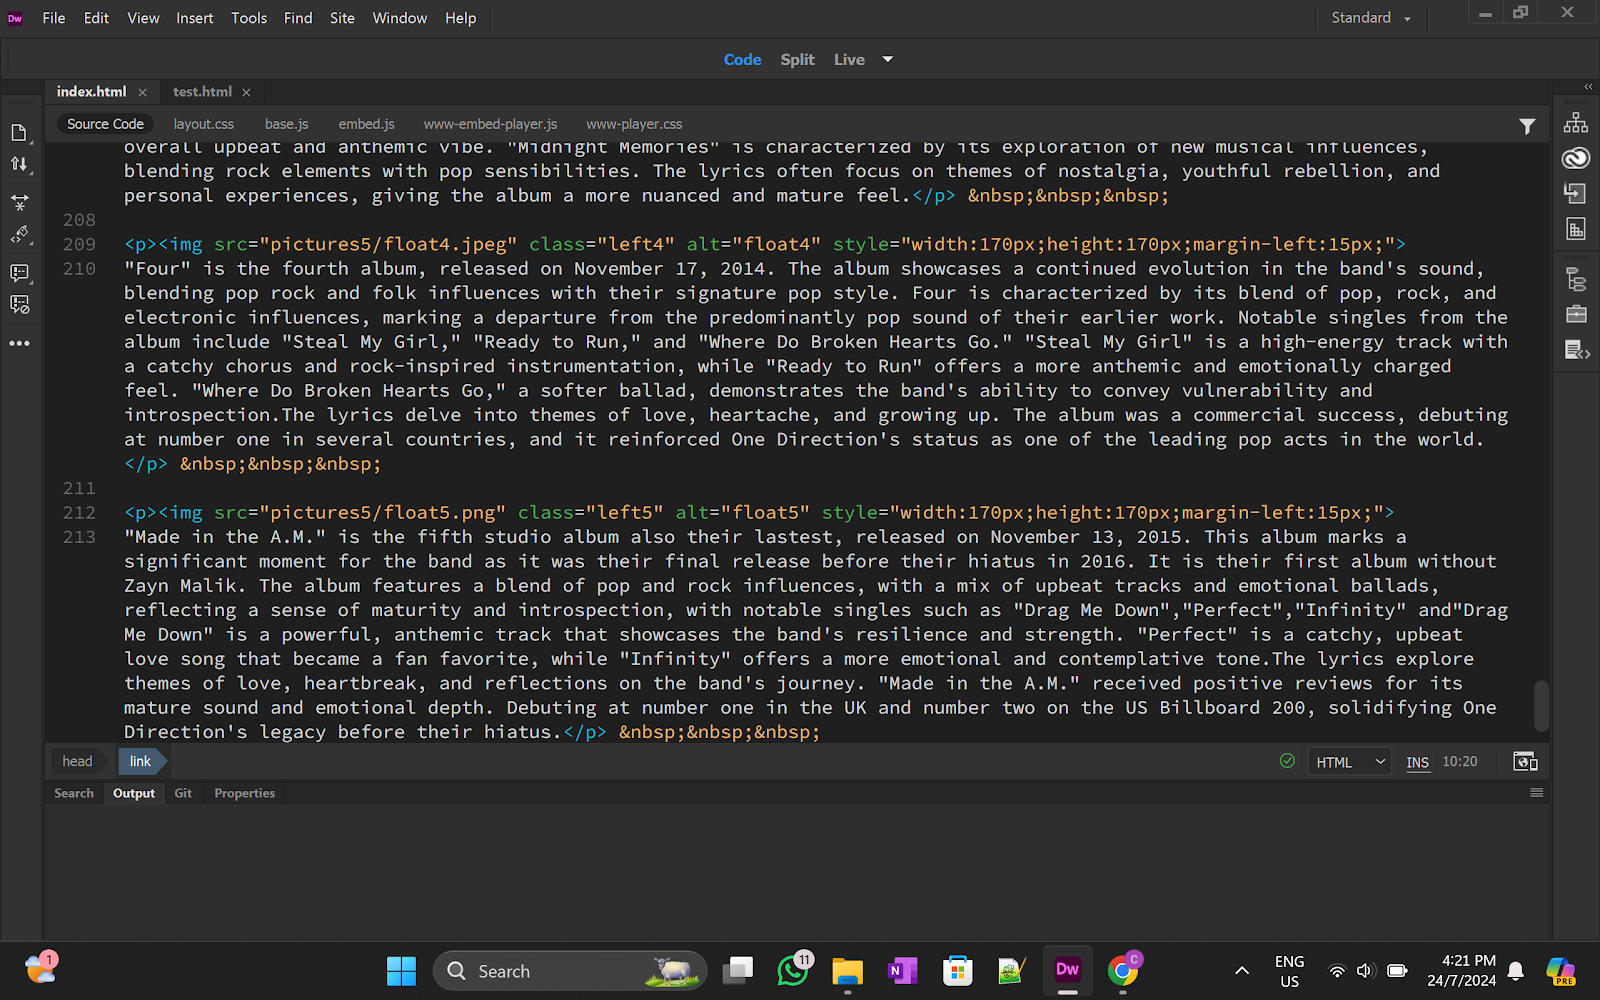Toggle the INS insert mode indicator
Screen dimensions: 1600x1000
point(1417,762)
